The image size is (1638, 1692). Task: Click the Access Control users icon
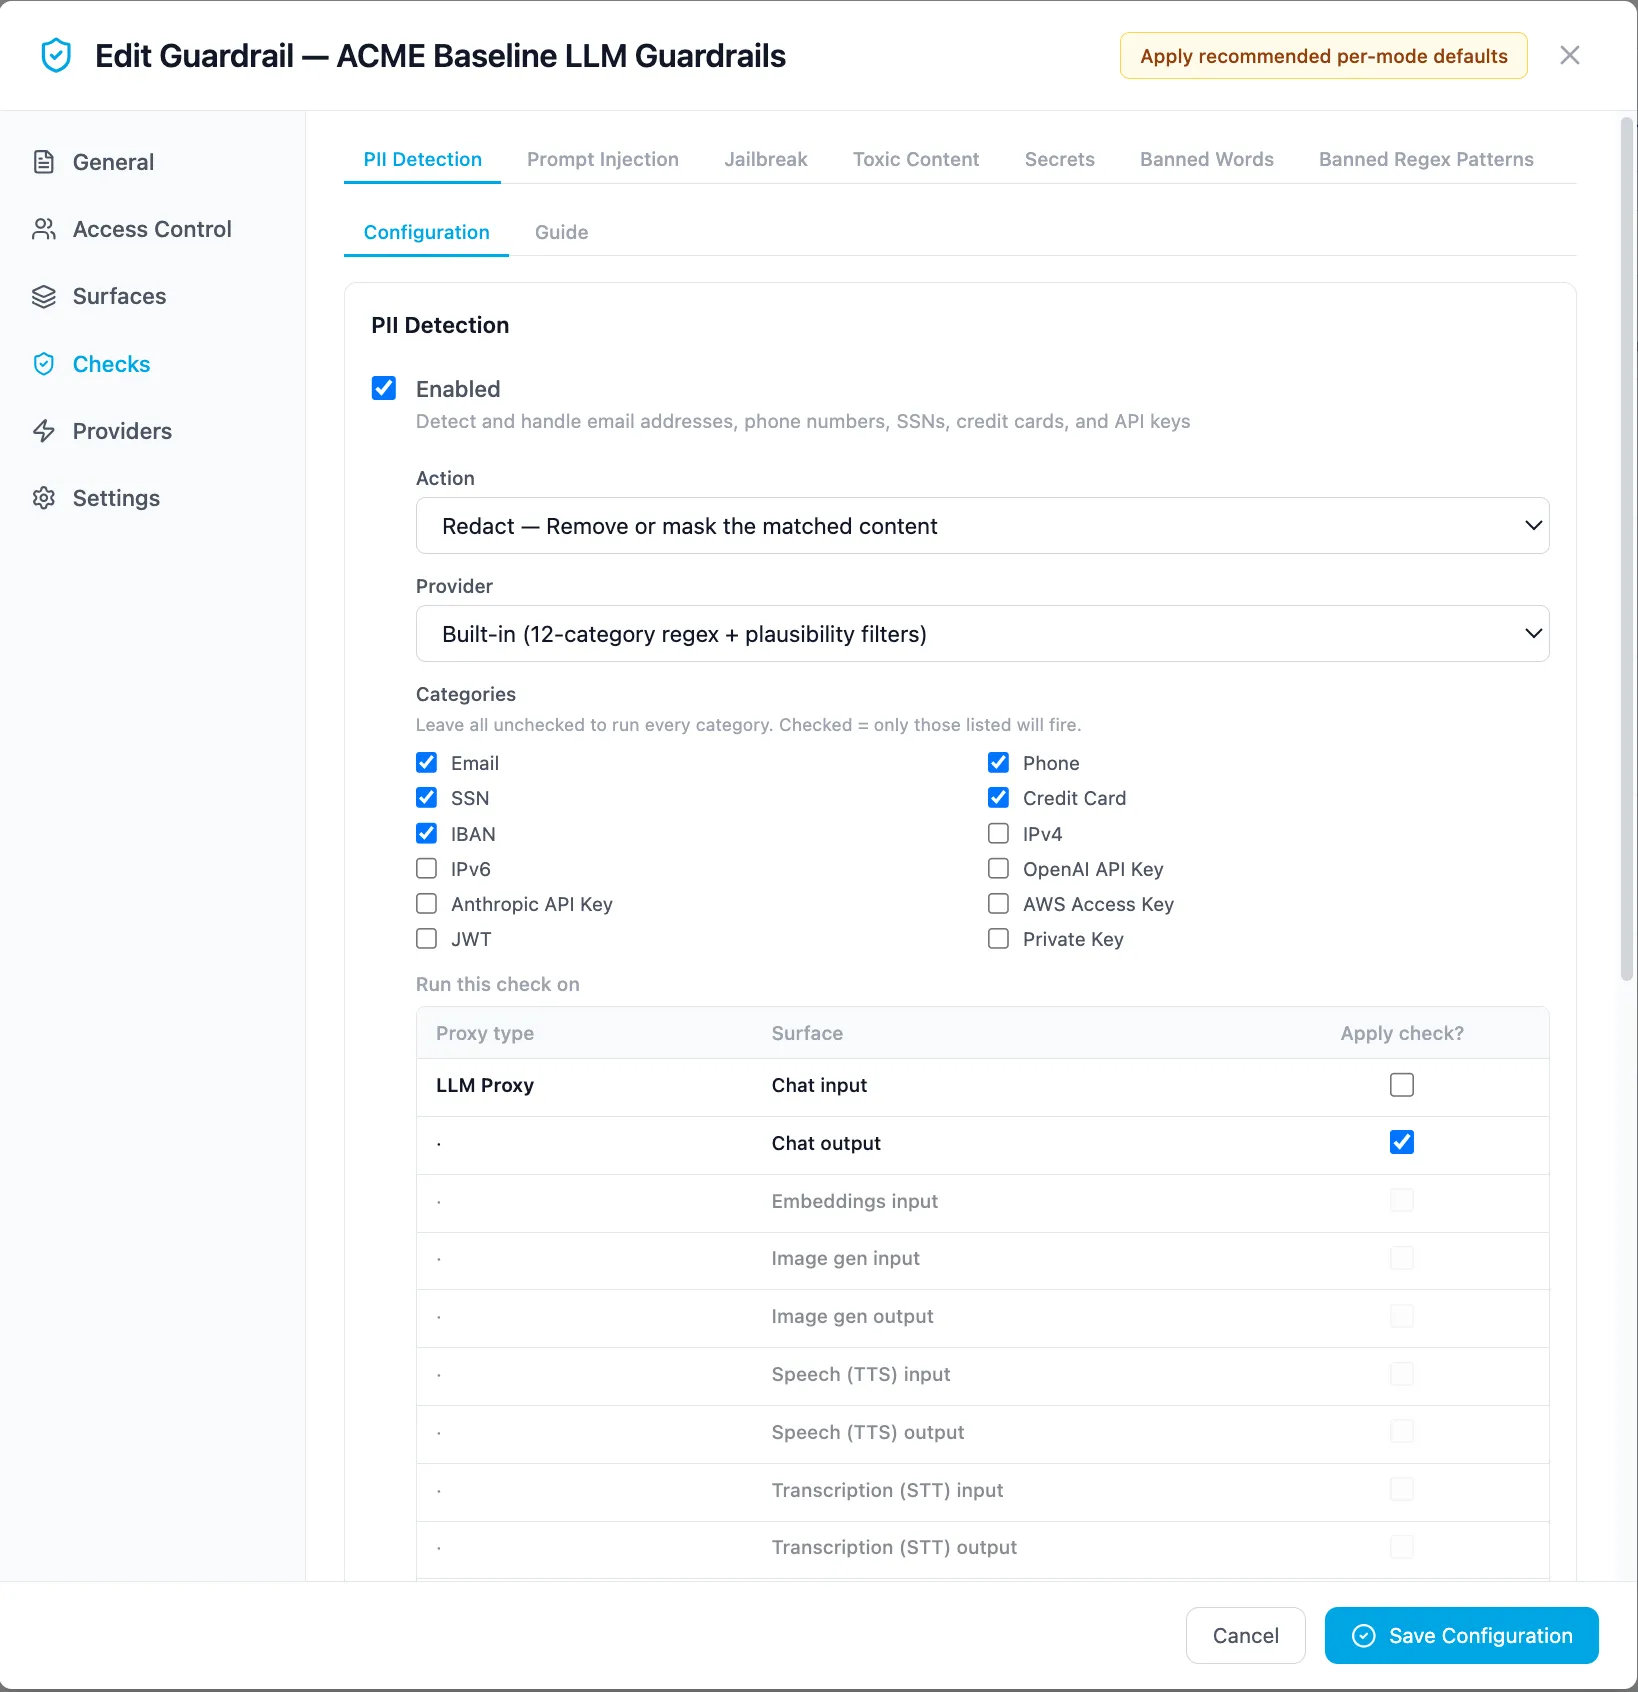pos(44,229)
